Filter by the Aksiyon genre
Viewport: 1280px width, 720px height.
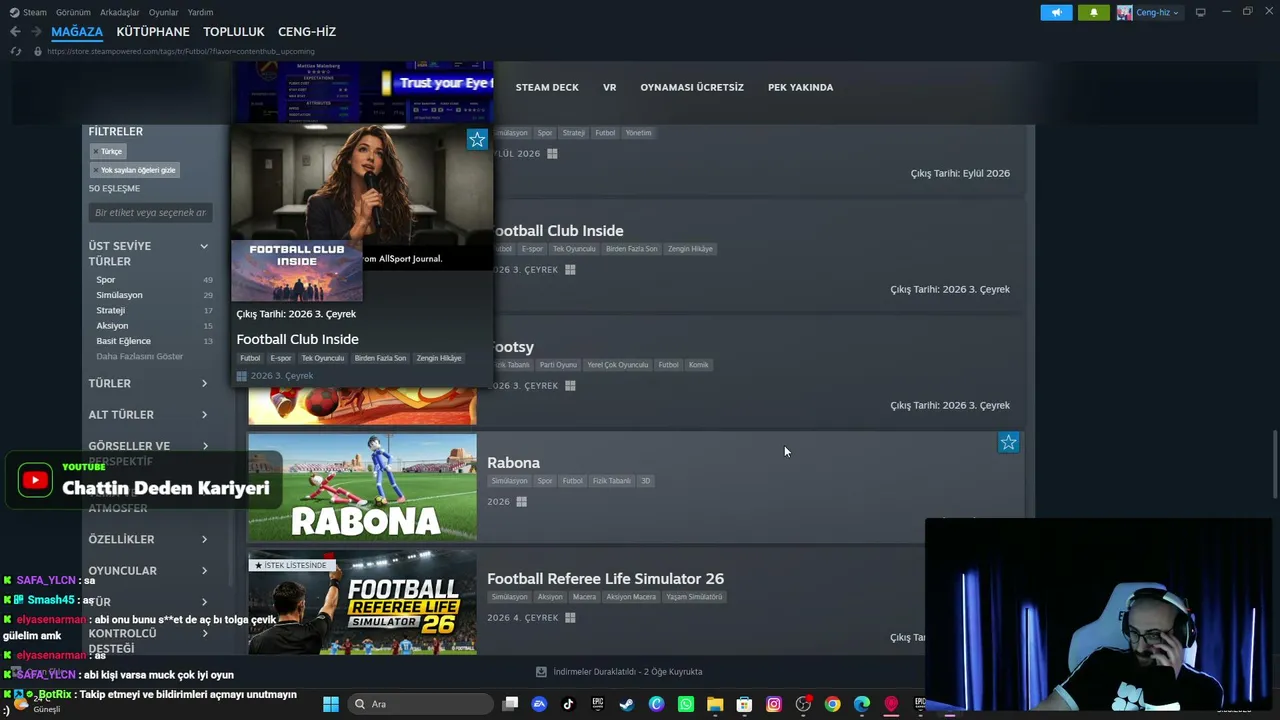tap(112, 325)
